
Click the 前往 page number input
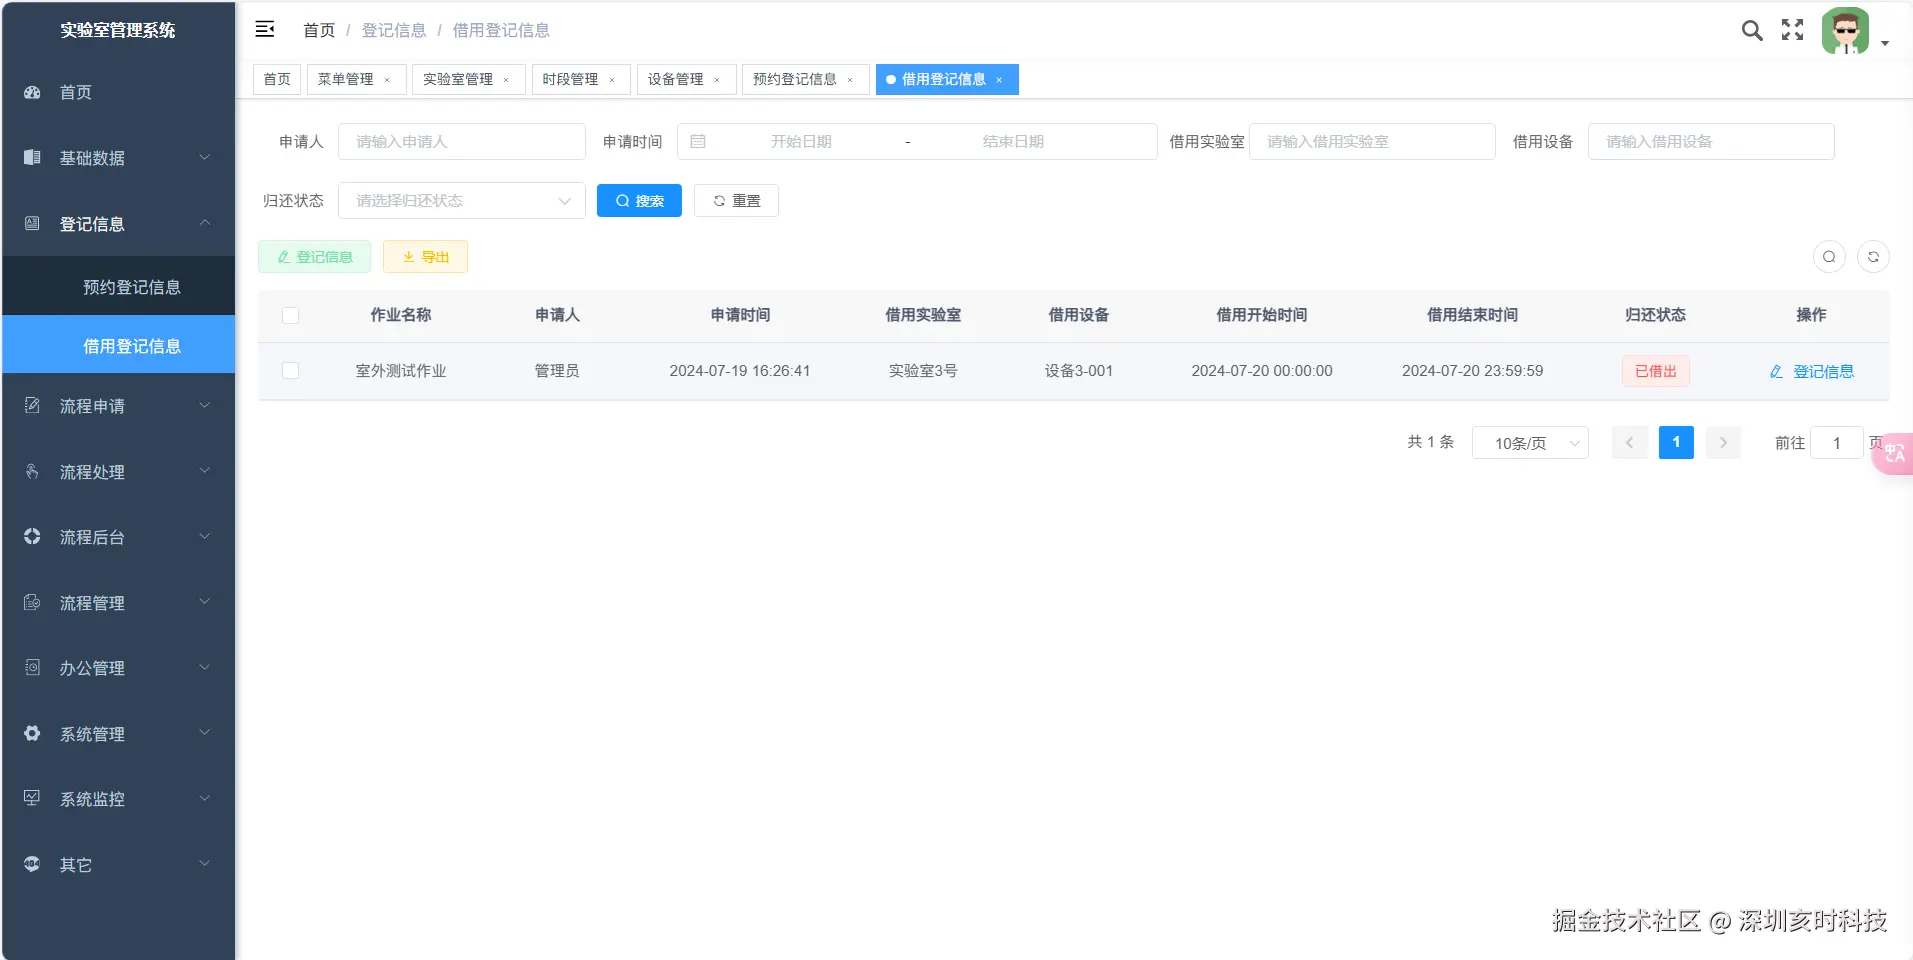pyautogui.click(x=1837, y=443)
